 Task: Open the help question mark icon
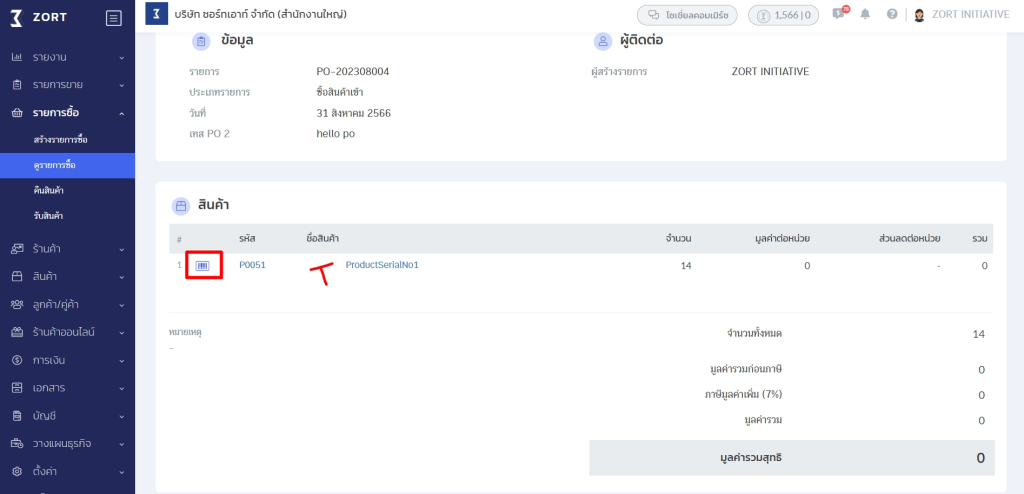[892, 15]
